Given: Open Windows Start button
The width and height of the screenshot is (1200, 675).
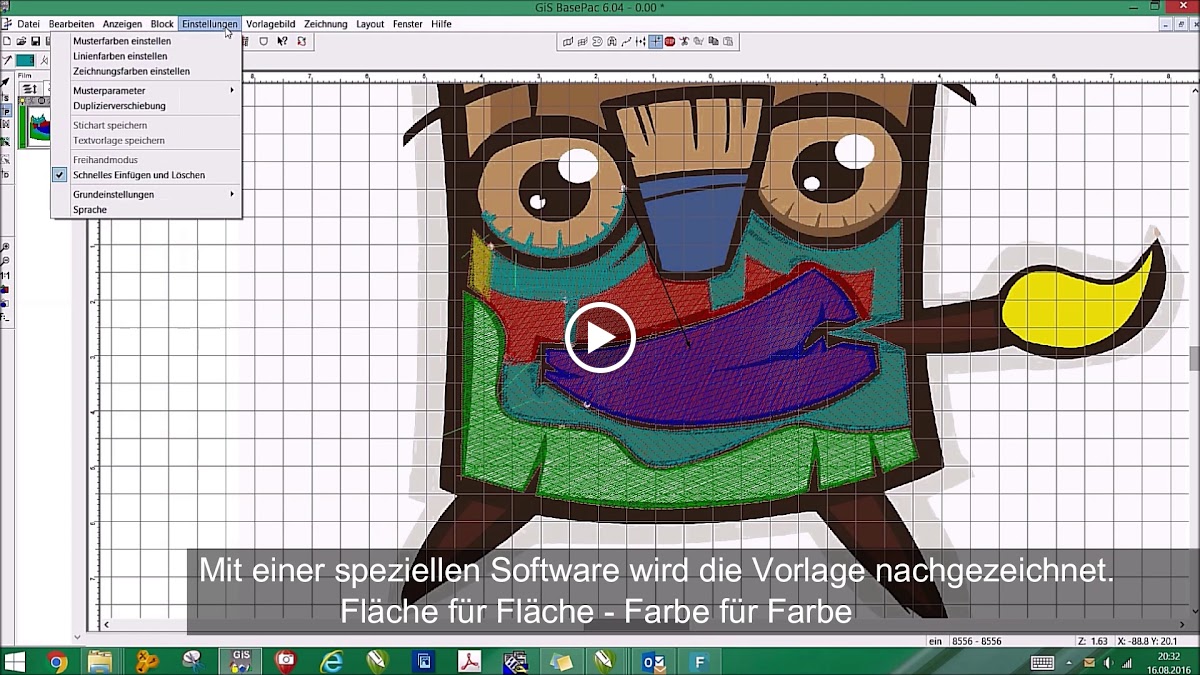Looking at the screenshot, I should tap(14, 662).
